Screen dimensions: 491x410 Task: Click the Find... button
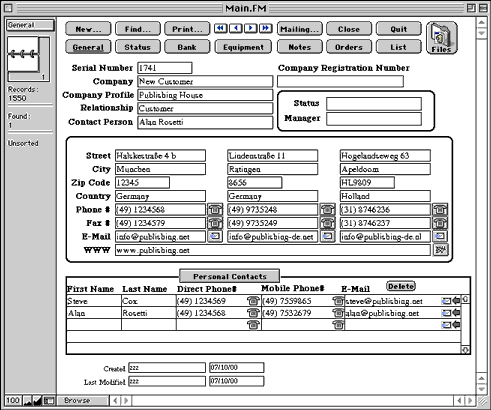(138, 29)
